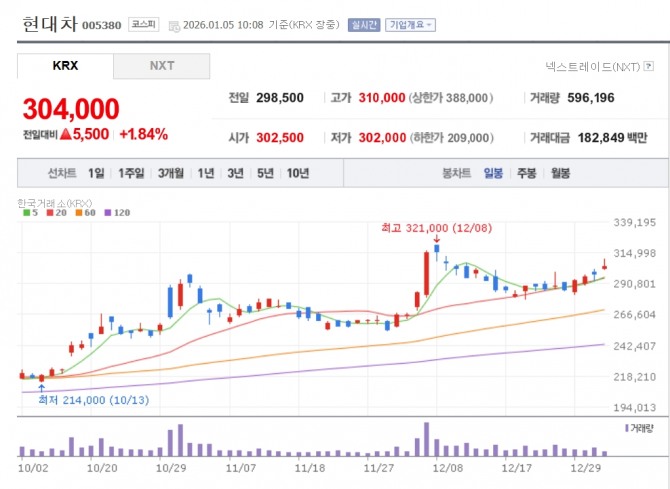Screen dimensions: 670x489
Task: Click the high price value 310,000
Action: 382,98
